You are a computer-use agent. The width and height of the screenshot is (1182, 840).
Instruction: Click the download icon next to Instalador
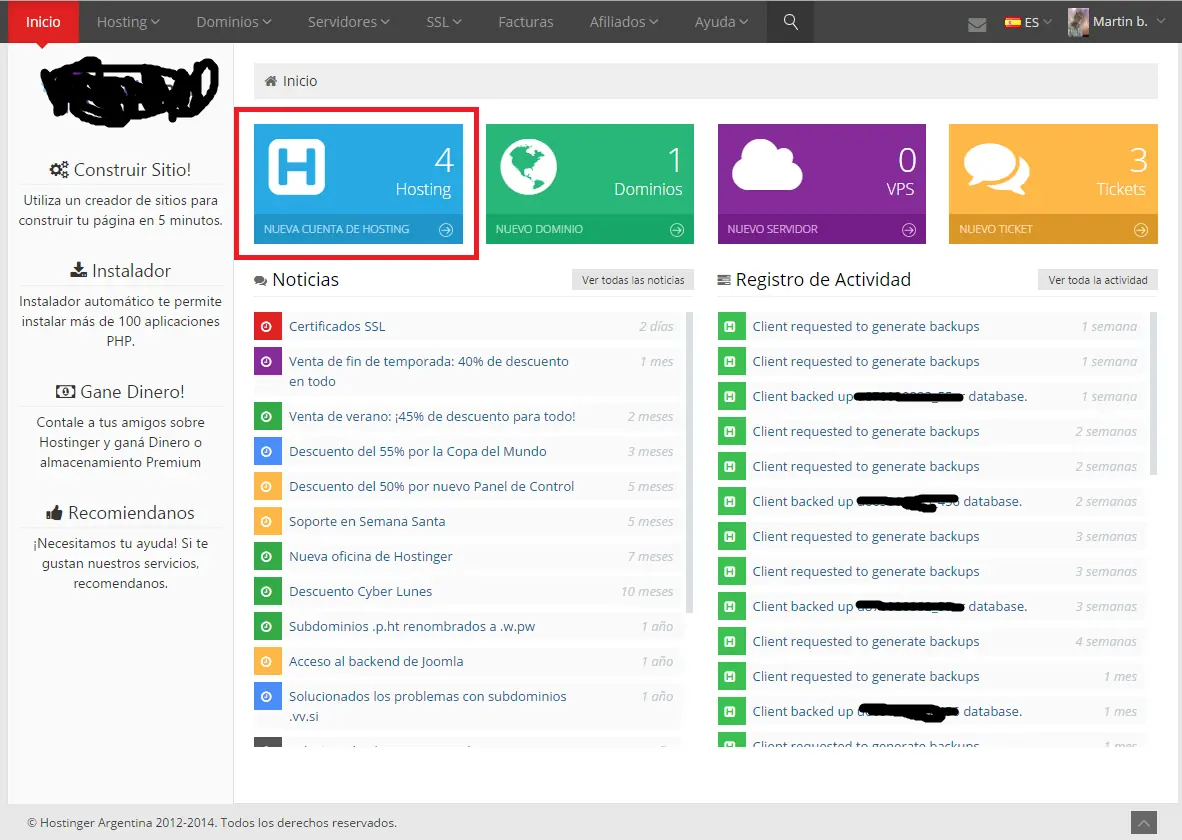click(78, 270)
